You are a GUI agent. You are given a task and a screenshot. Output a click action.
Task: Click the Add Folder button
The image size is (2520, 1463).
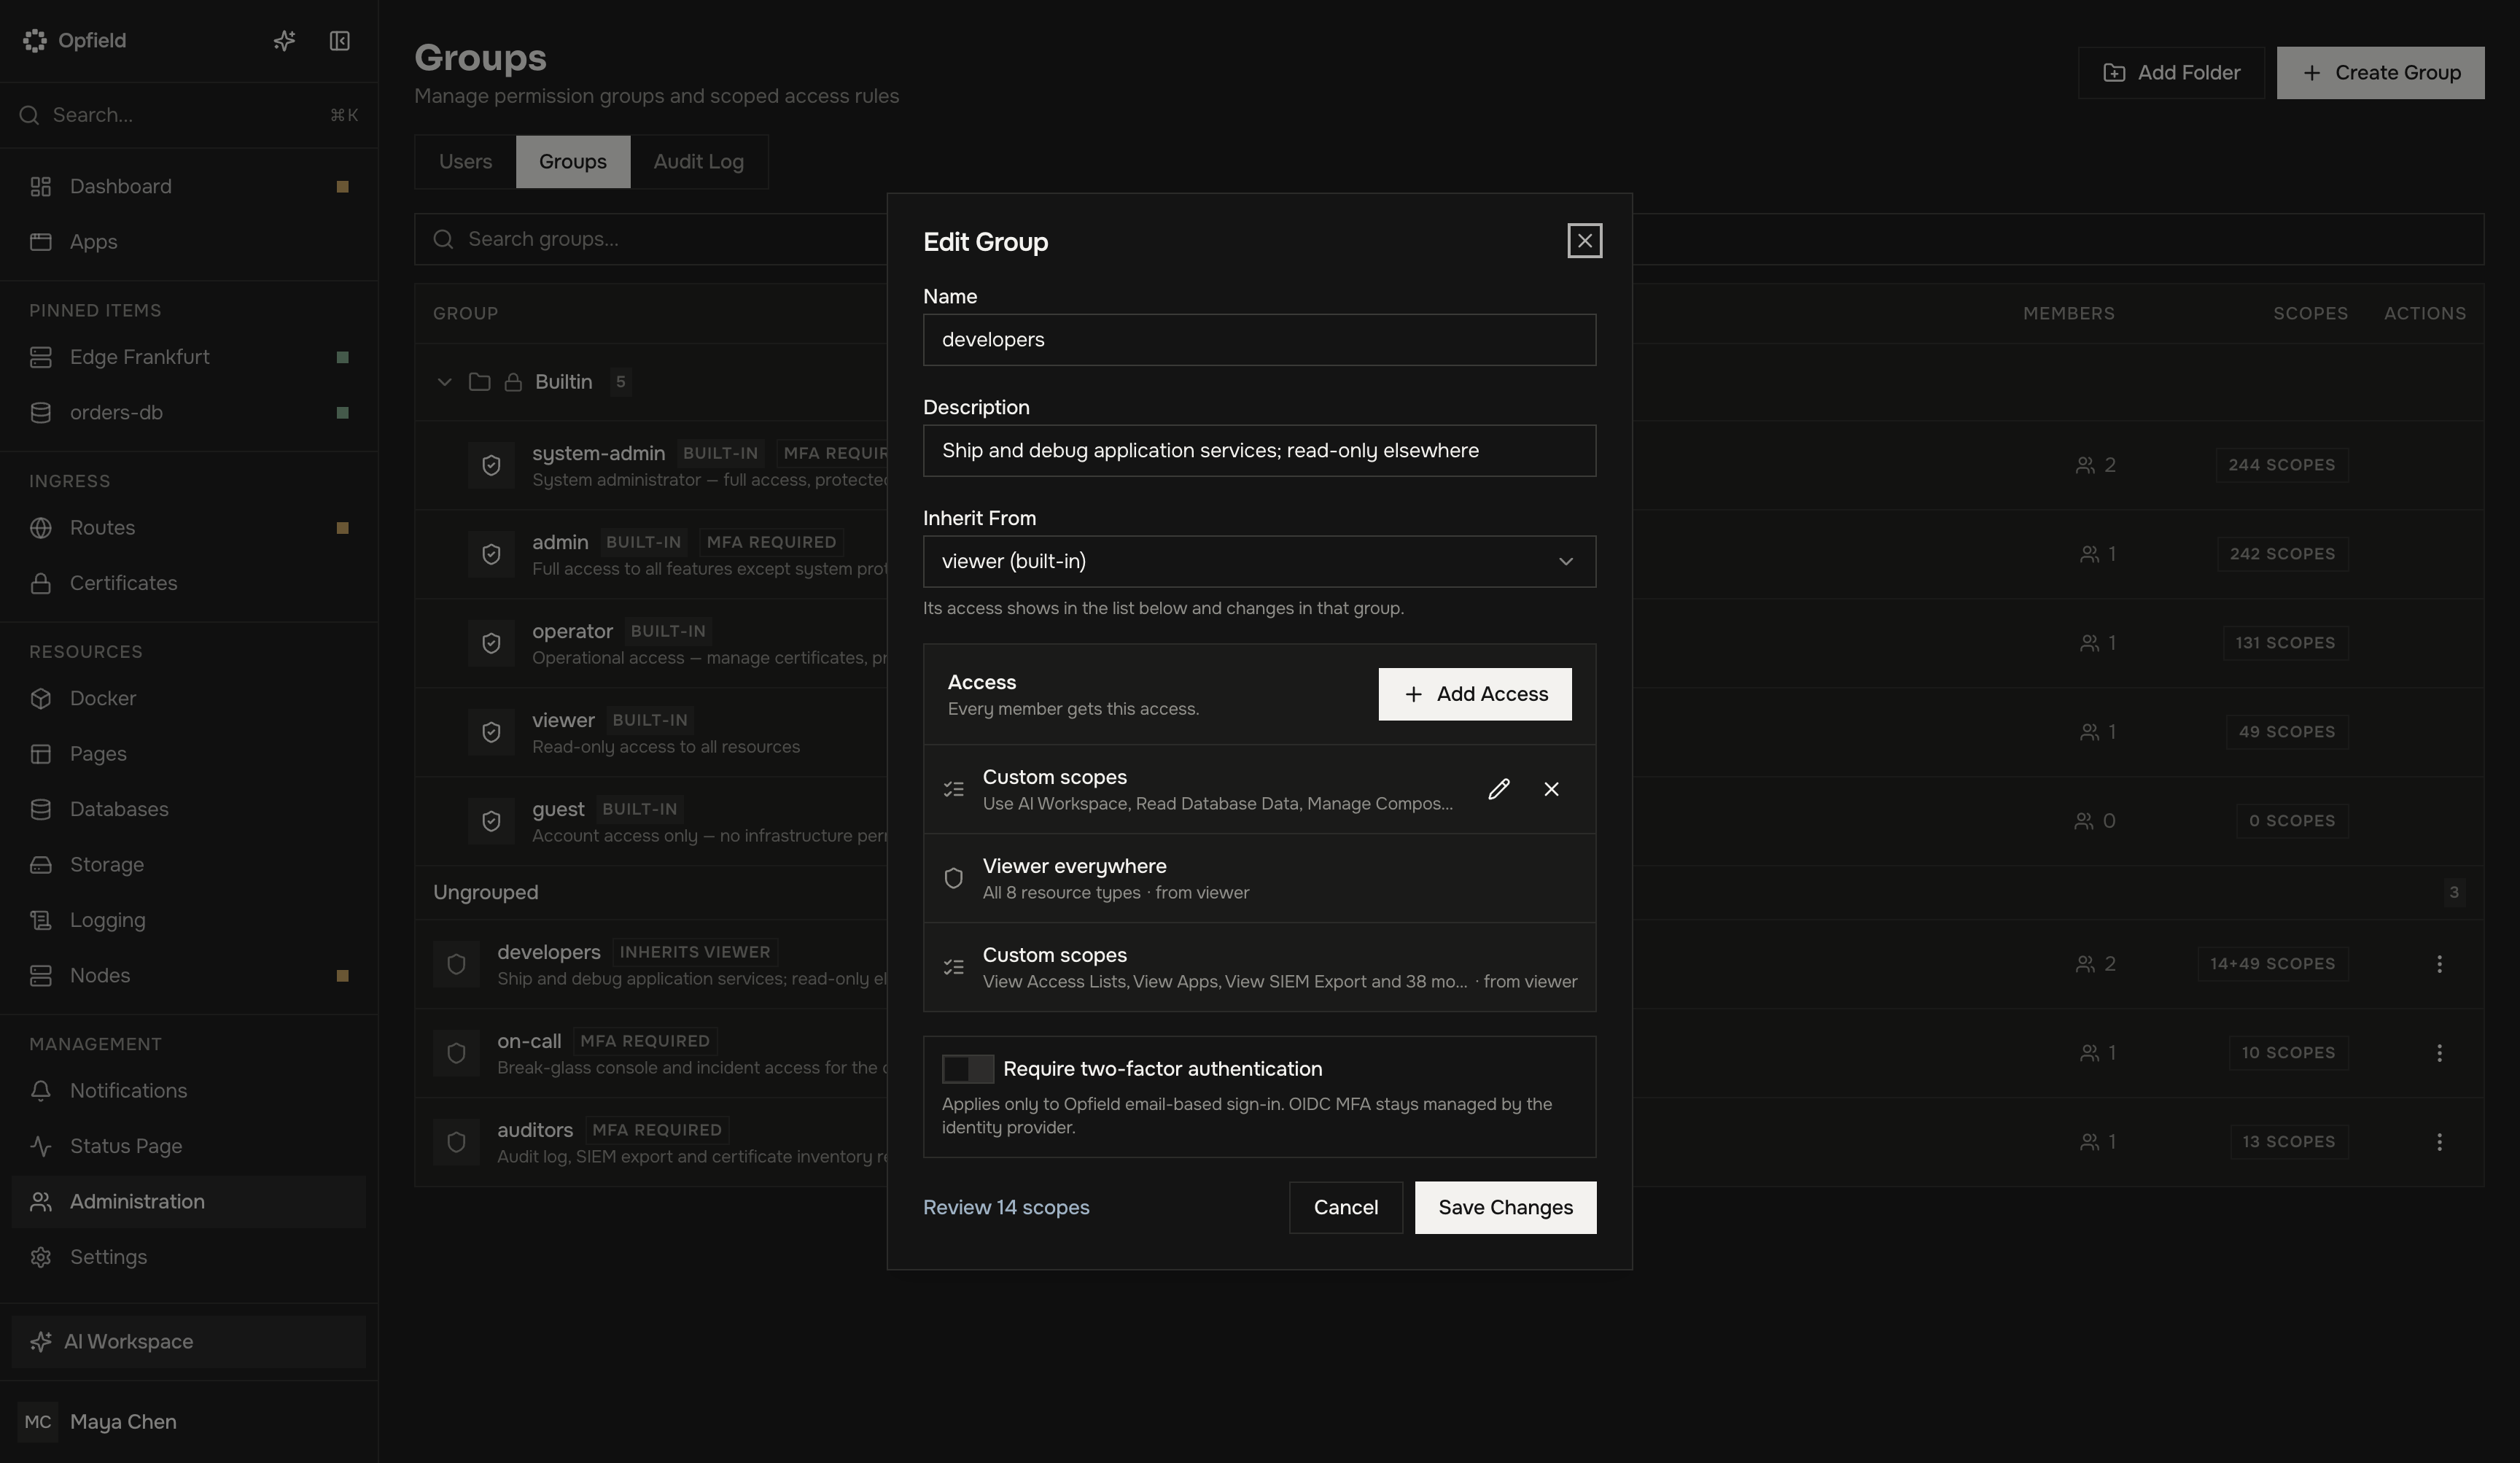coord(2171,73)
